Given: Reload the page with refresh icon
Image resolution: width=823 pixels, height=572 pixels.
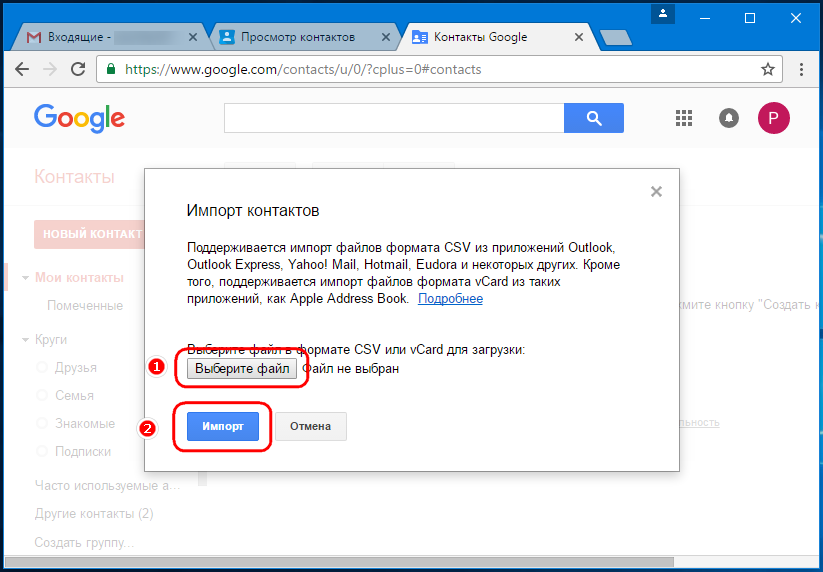Looking at the screenshot, I should tap(78, 69).
